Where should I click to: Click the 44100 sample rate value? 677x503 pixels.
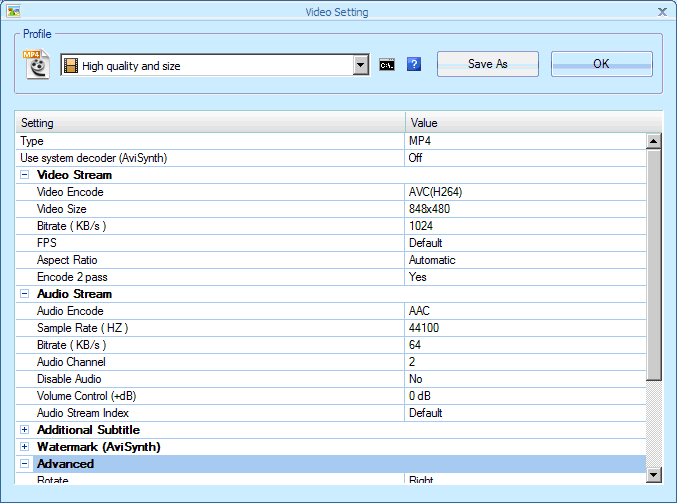coord(424,328)
